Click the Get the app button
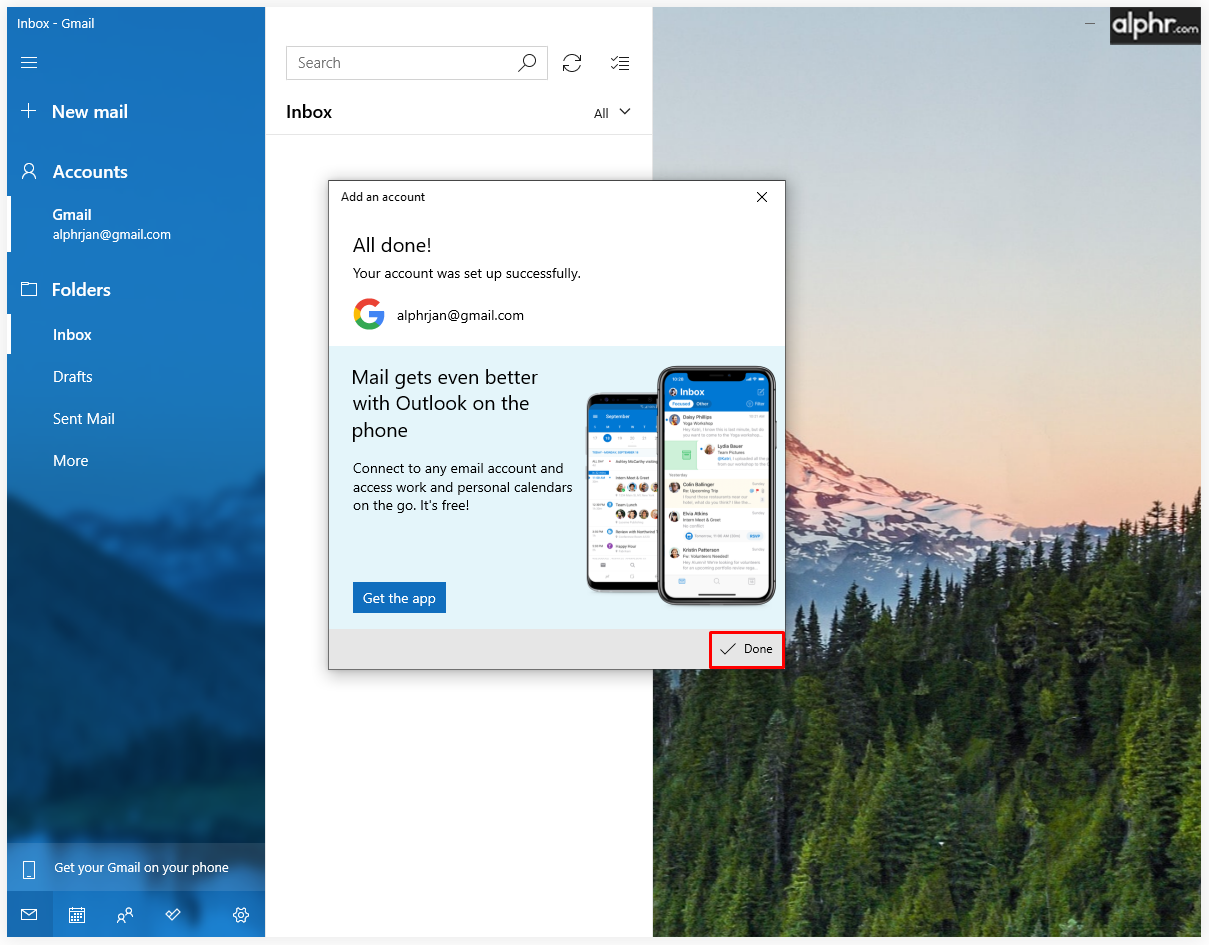1209x945 pixels. (x=399, y=598)
